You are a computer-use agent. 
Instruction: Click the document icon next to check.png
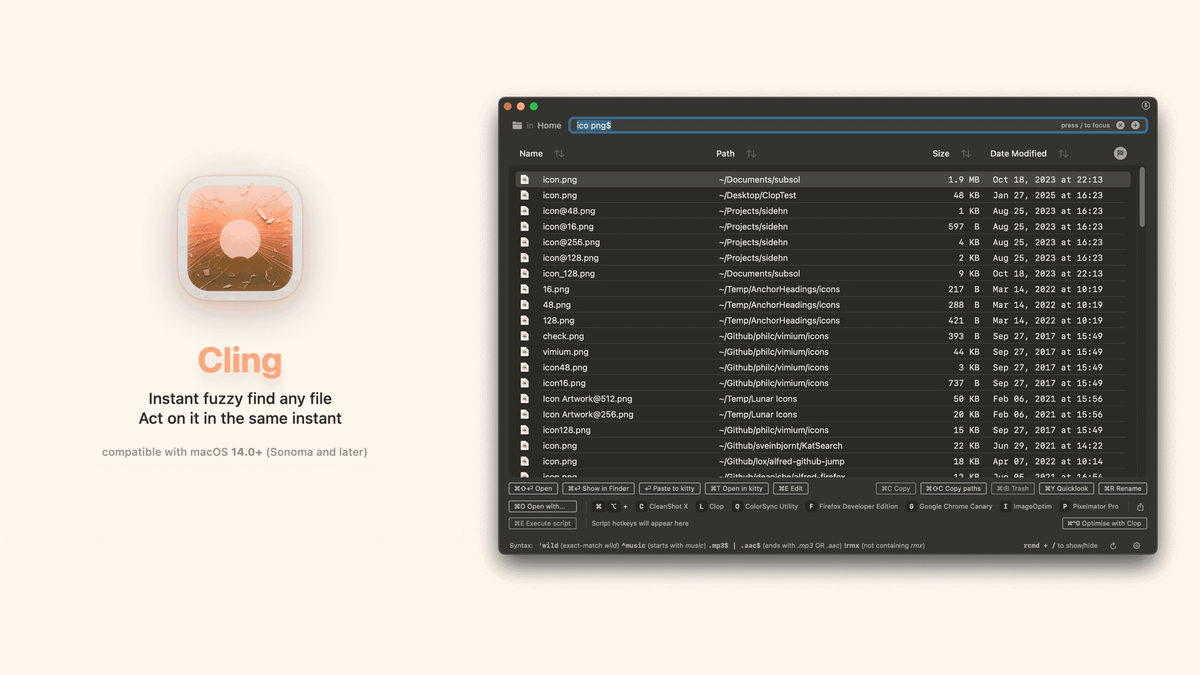click(x=525, y=335)
